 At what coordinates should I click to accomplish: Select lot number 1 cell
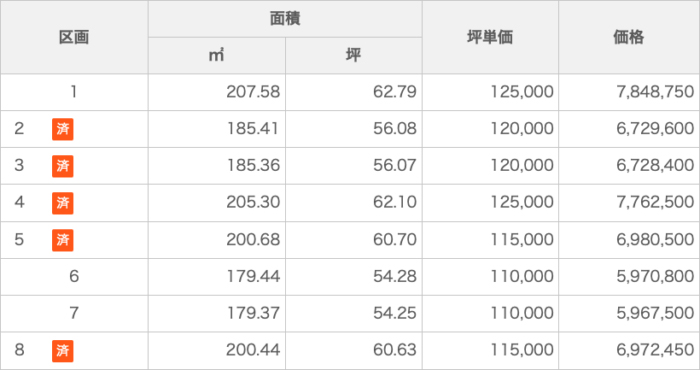click(74, 92)
